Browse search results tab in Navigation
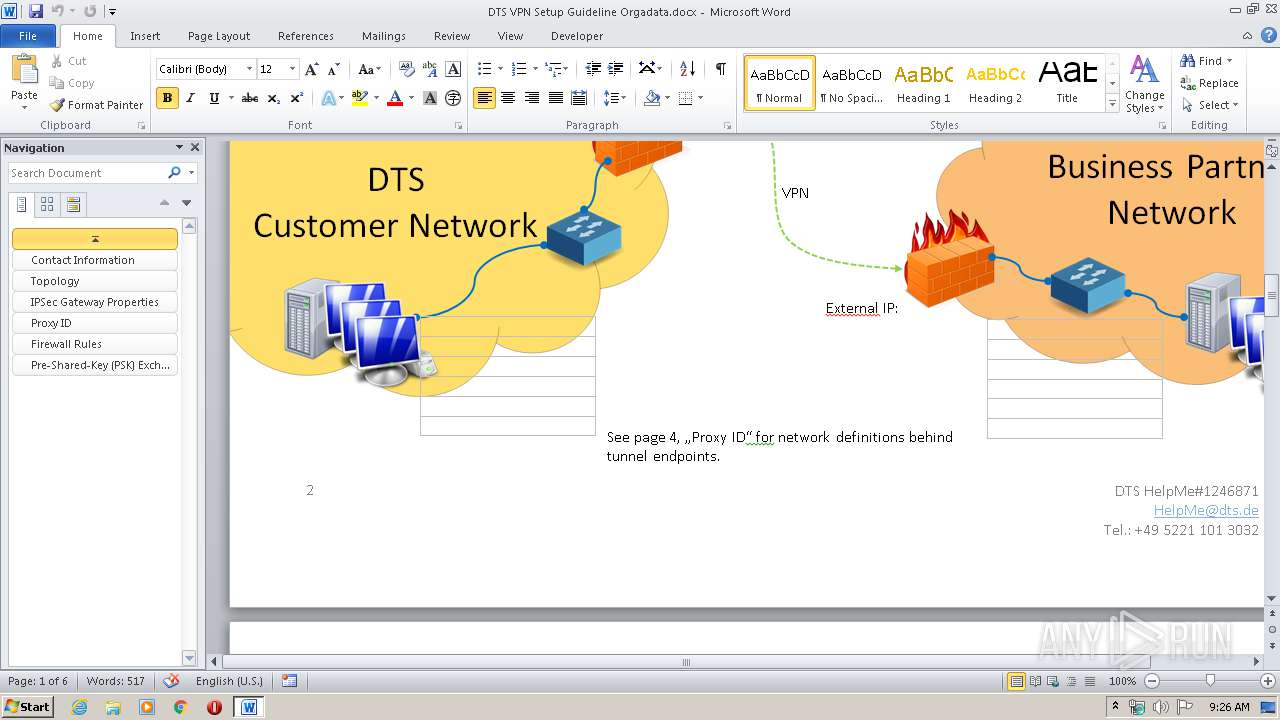This screenshot has width=1280, height=720. pos(73,204)
